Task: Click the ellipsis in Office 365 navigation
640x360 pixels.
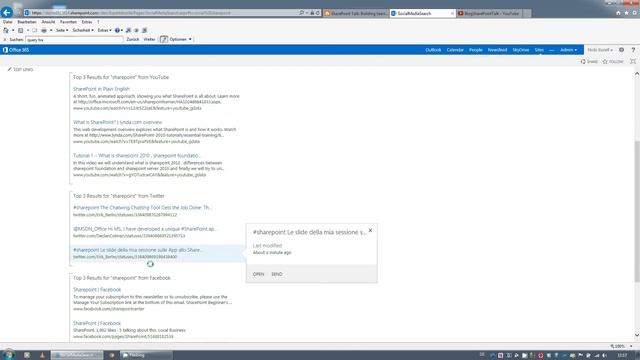Action: pyautogui.click(x=551, y=50)
